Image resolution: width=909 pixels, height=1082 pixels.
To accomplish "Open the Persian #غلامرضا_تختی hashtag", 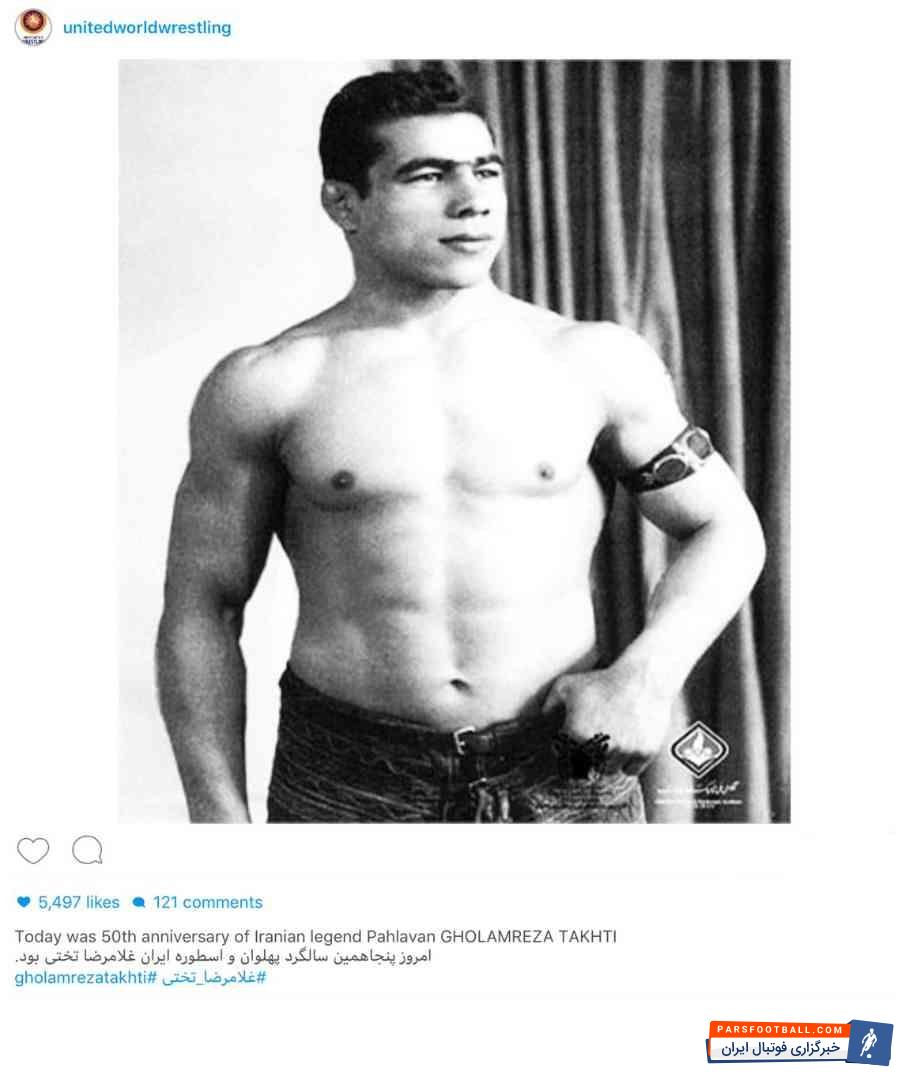I will 215,978.
